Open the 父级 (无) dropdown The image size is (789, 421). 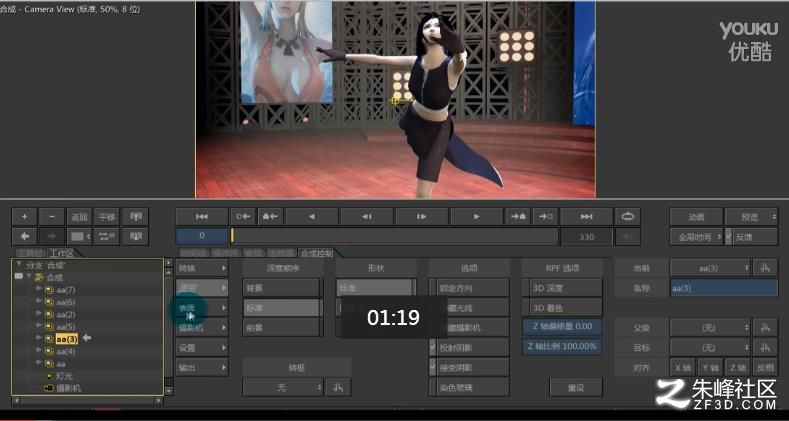coord(711,328)
